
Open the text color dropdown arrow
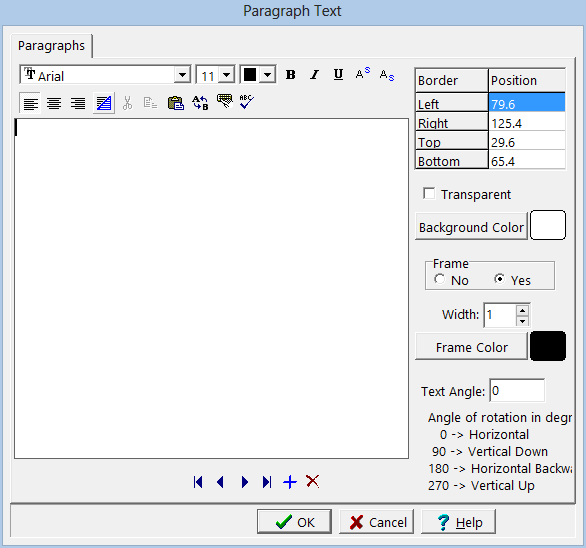[267, 75]
